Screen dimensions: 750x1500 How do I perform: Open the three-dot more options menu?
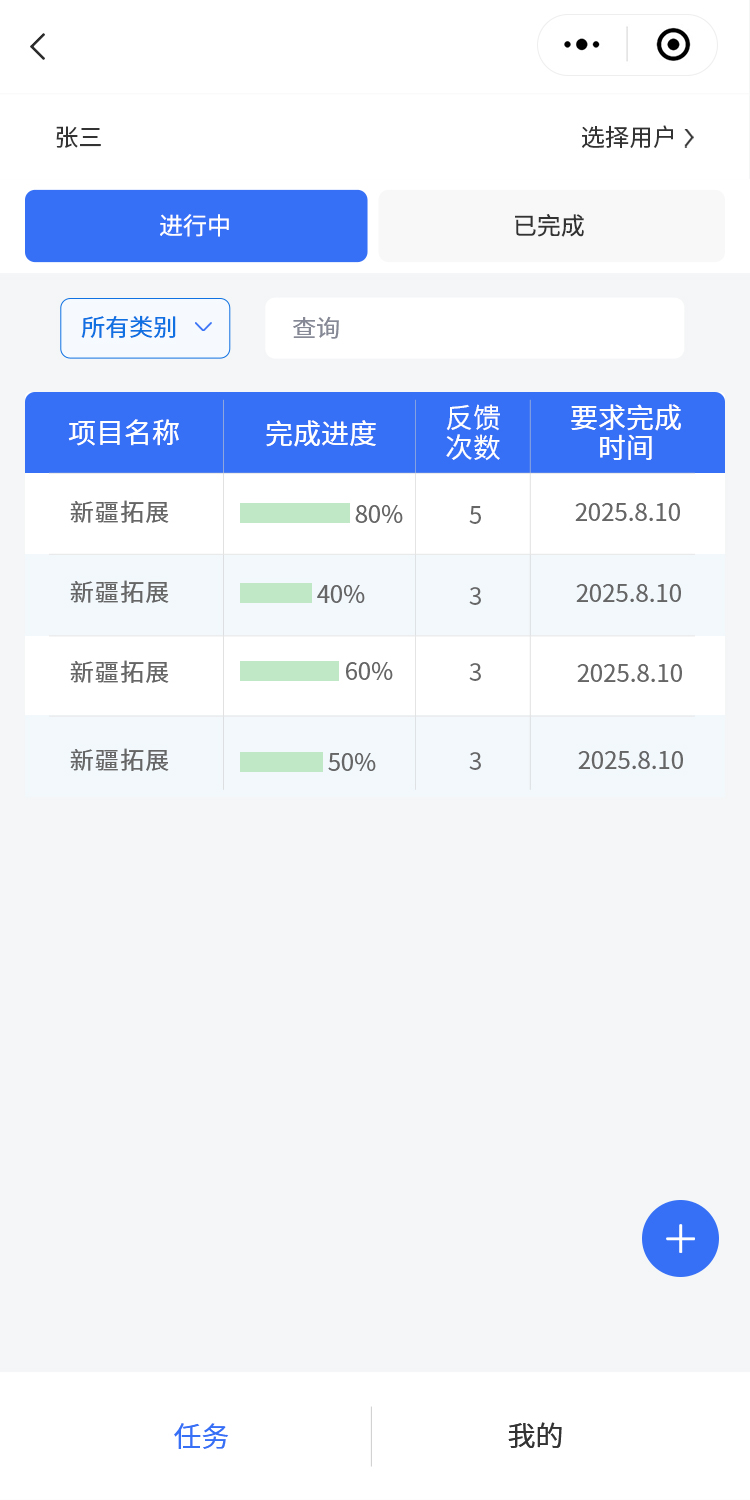(582, 45)
